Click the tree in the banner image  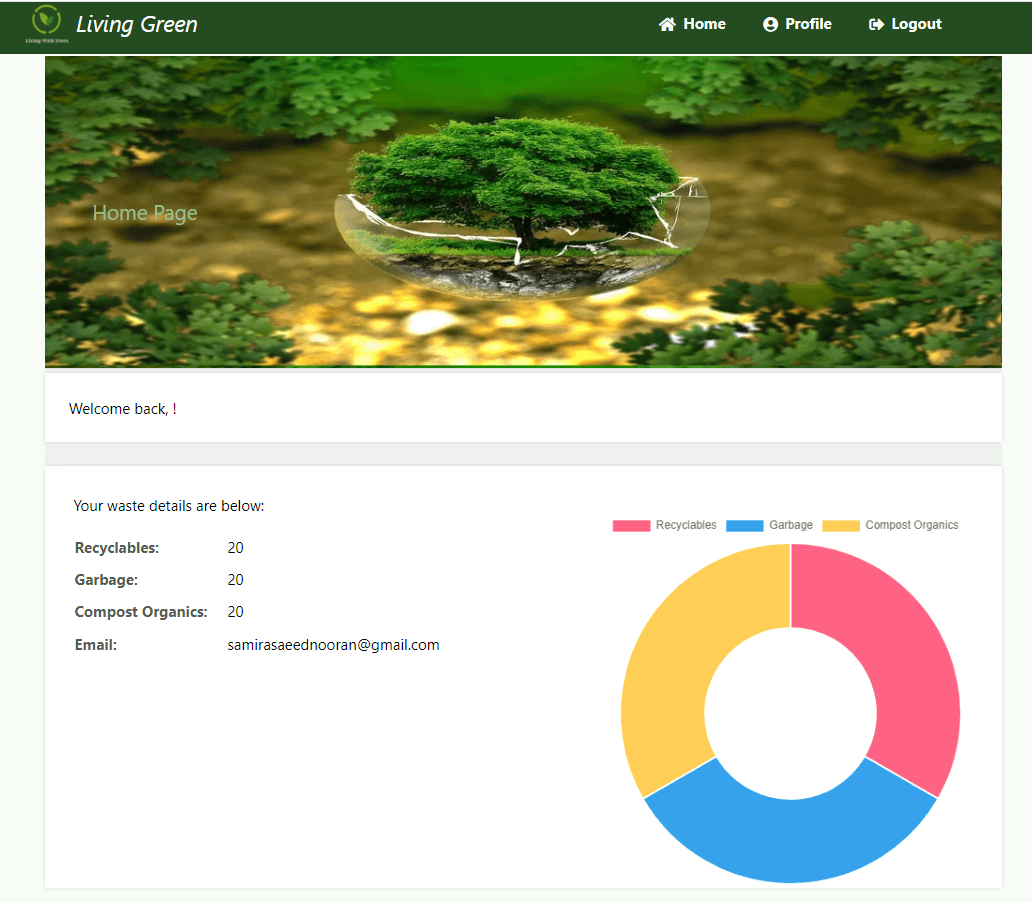click(520, 180)
